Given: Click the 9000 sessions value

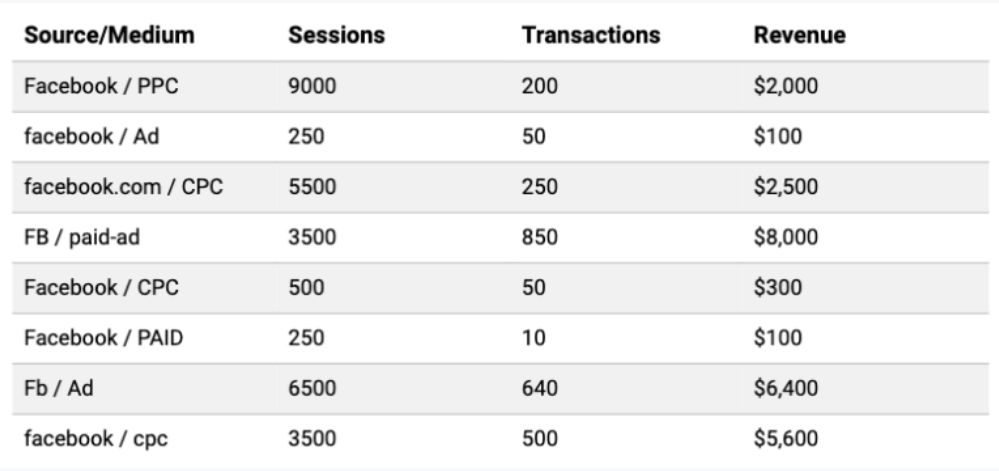Looking at the screenshot, I should (312, 86).
